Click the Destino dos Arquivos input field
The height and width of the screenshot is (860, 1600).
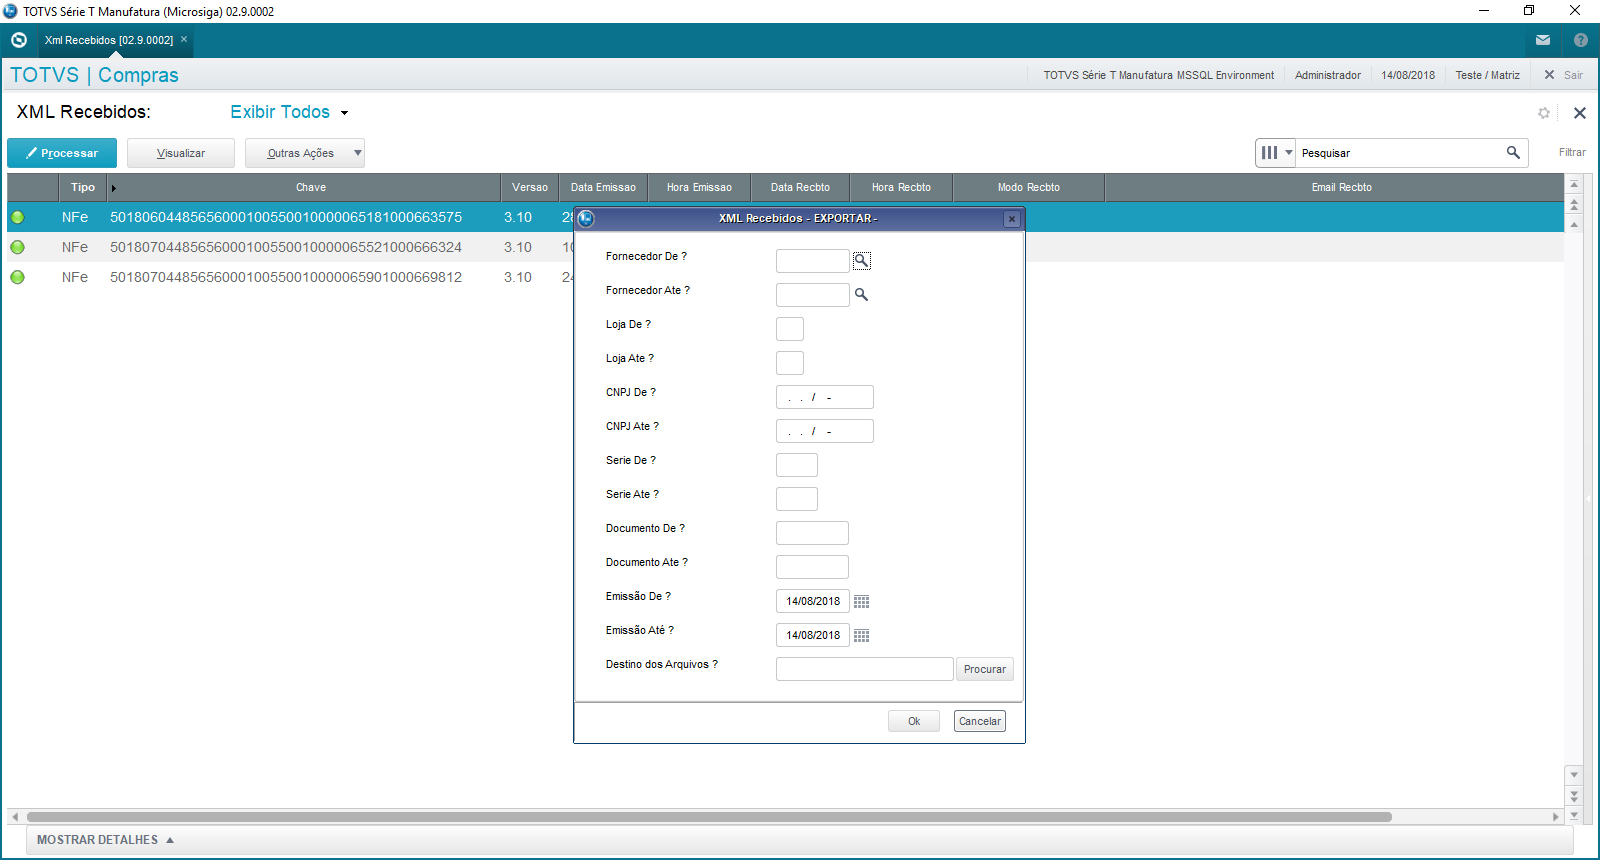pos(864,669)
